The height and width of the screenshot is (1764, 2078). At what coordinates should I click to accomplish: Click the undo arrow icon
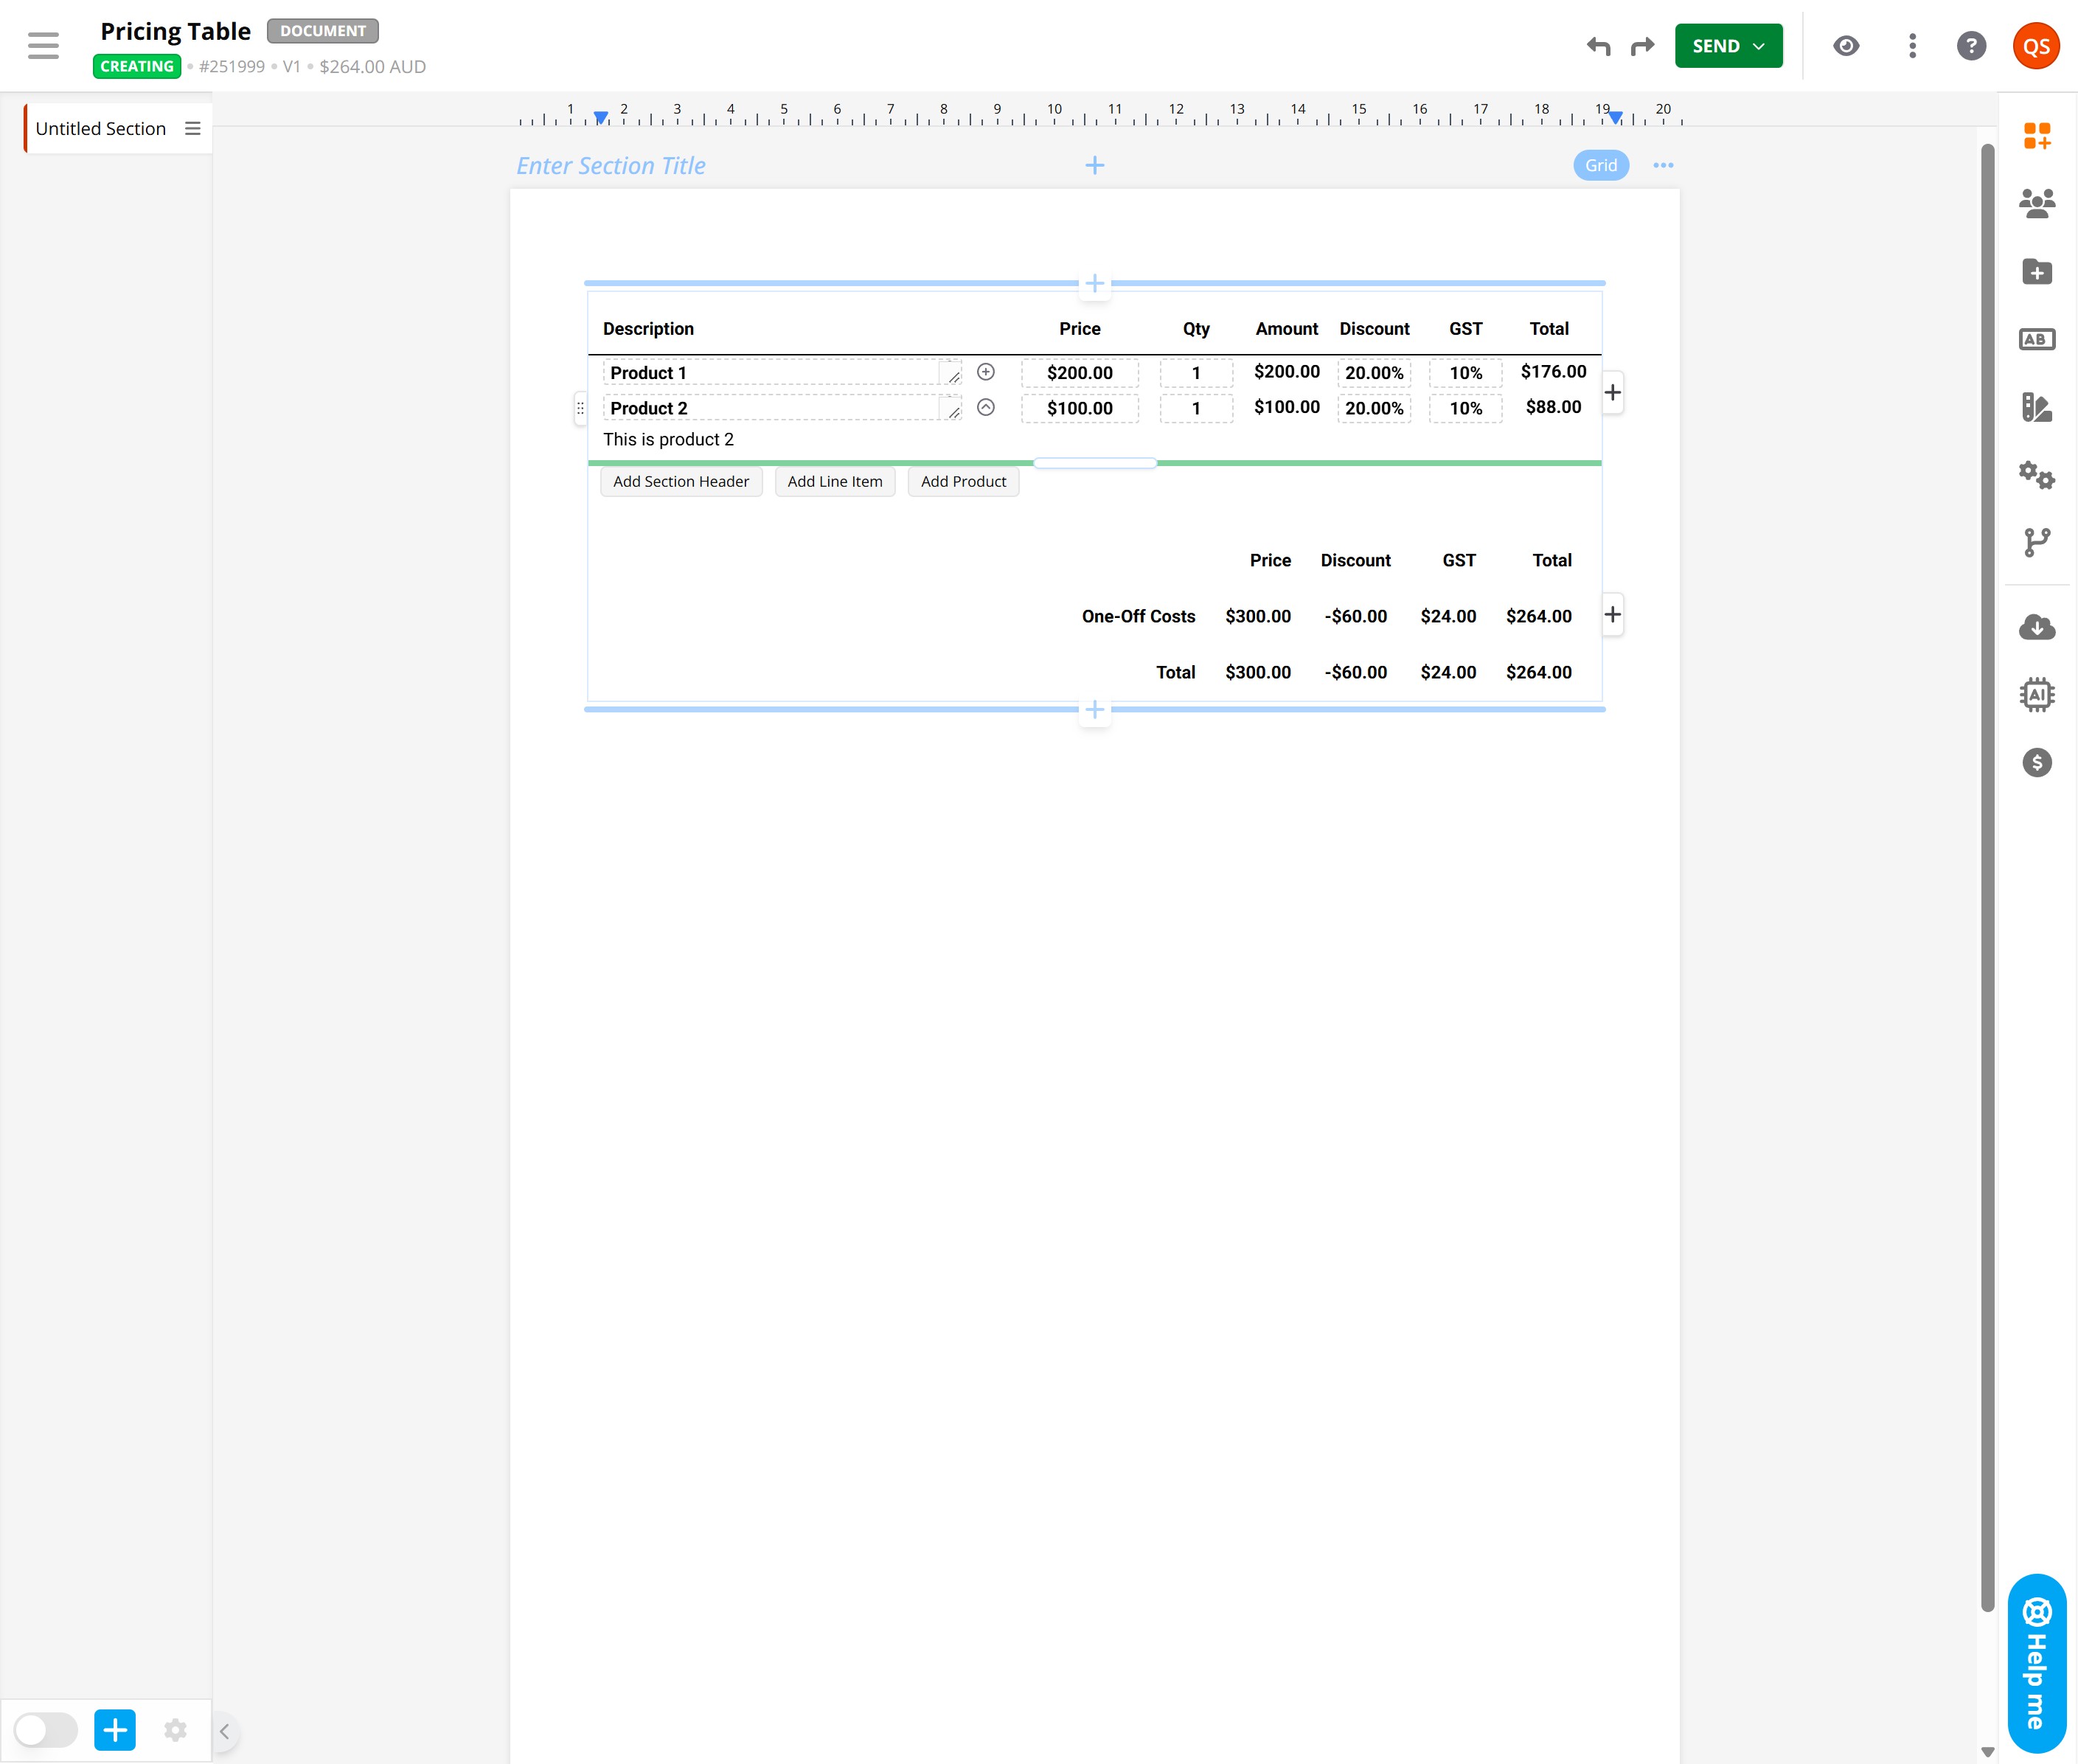(1598, 46)
